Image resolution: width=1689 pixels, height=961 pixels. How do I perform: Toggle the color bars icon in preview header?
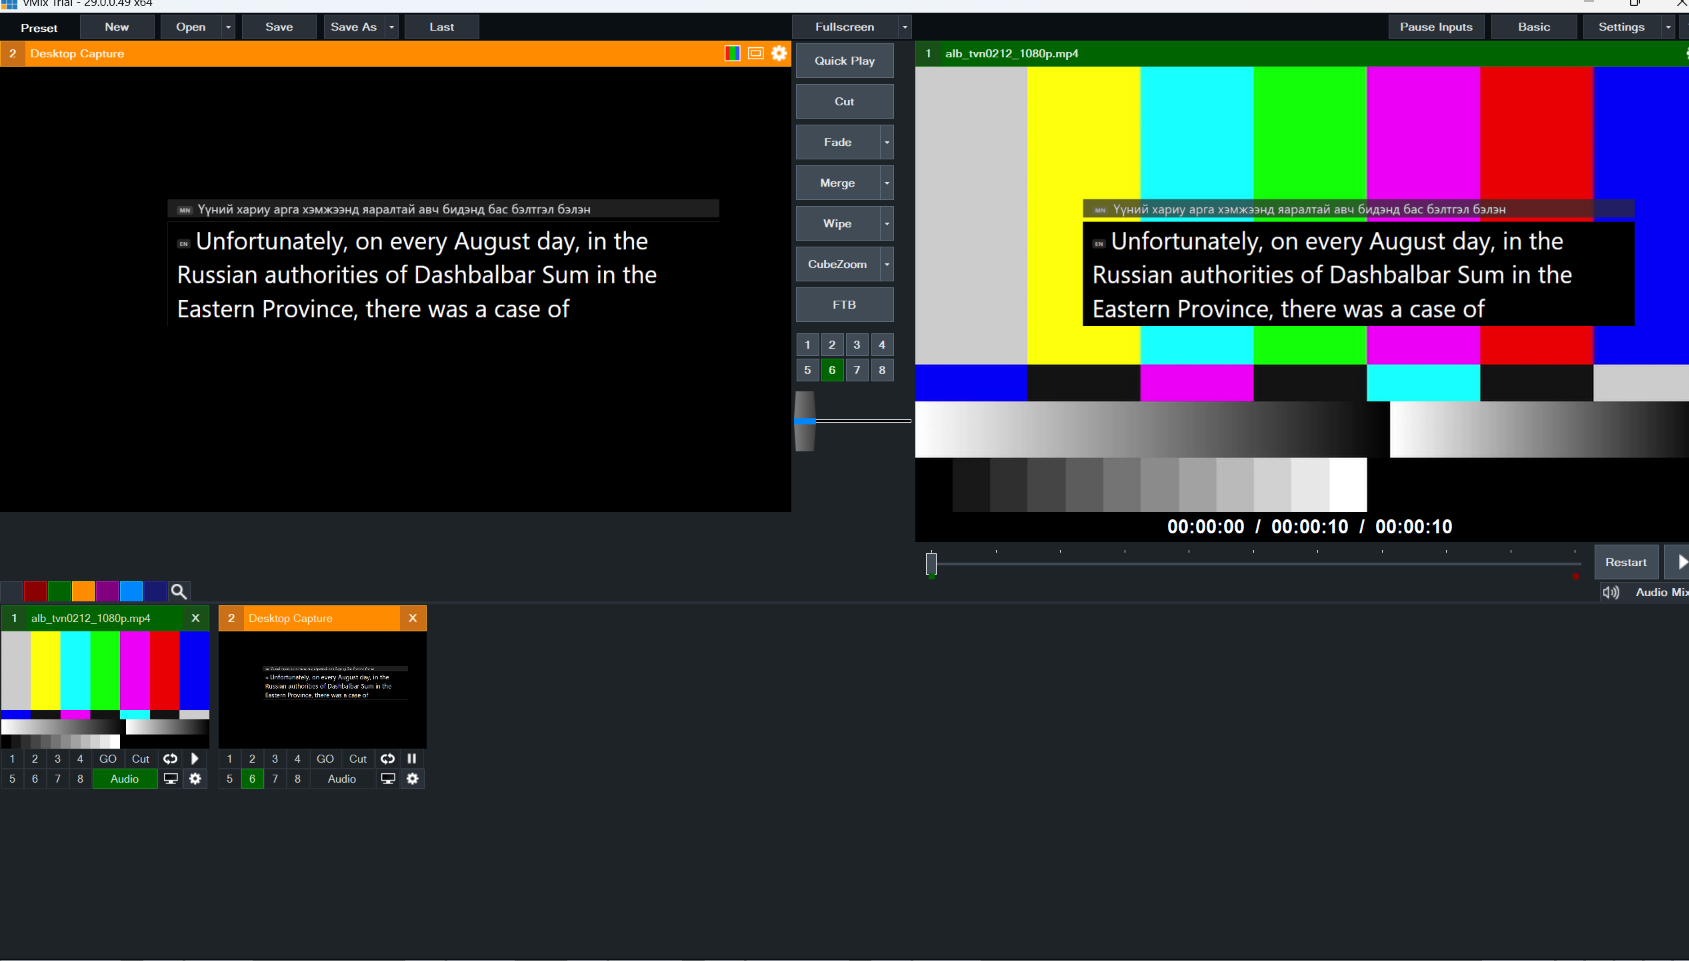pos(733,54)
